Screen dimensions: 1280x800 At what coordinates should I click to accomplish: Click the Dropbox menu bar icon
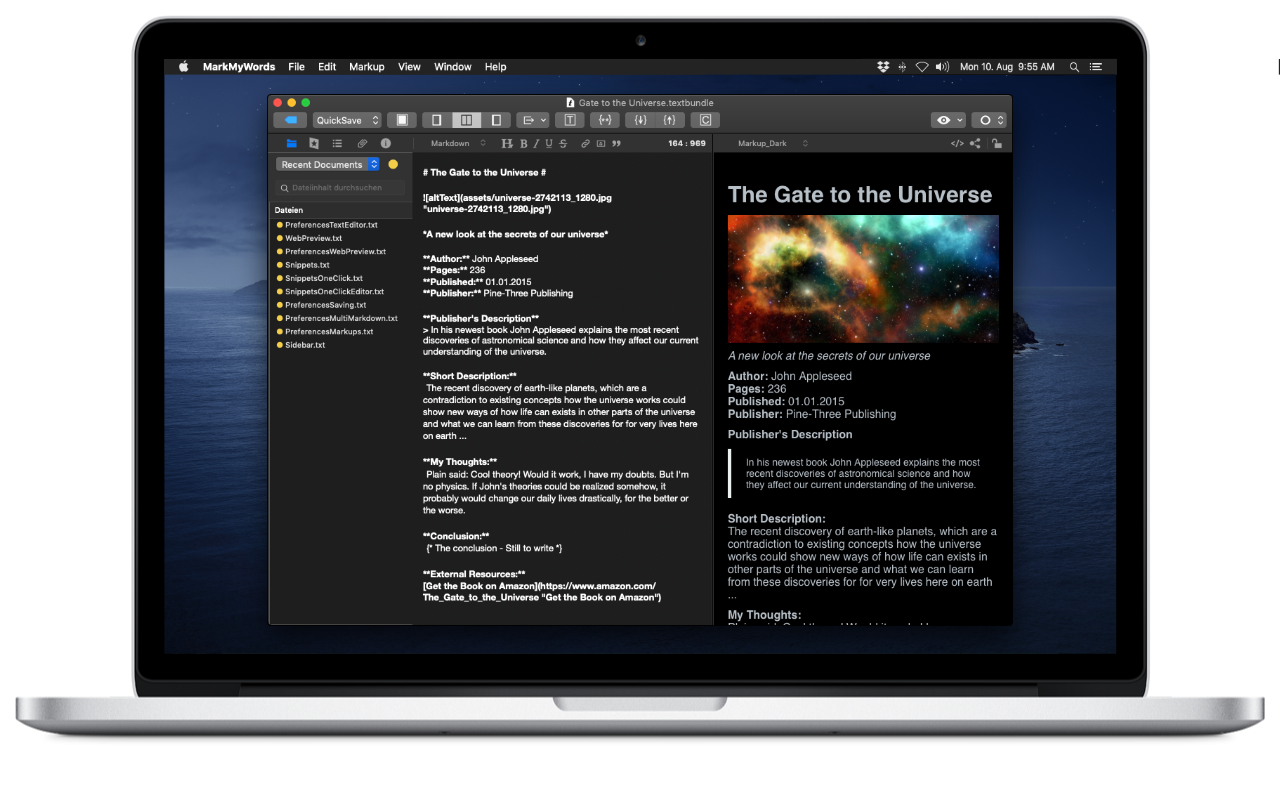click(883, 67)
